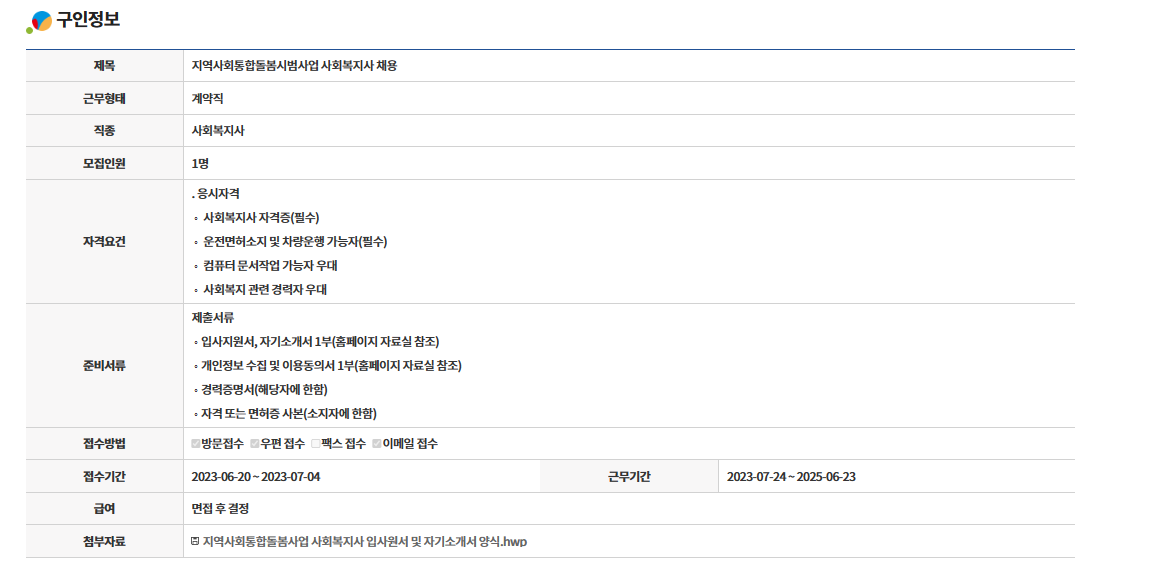Click the 자격요건 row label
Viewport: 1149px width, 567px height.
point(104,241)
